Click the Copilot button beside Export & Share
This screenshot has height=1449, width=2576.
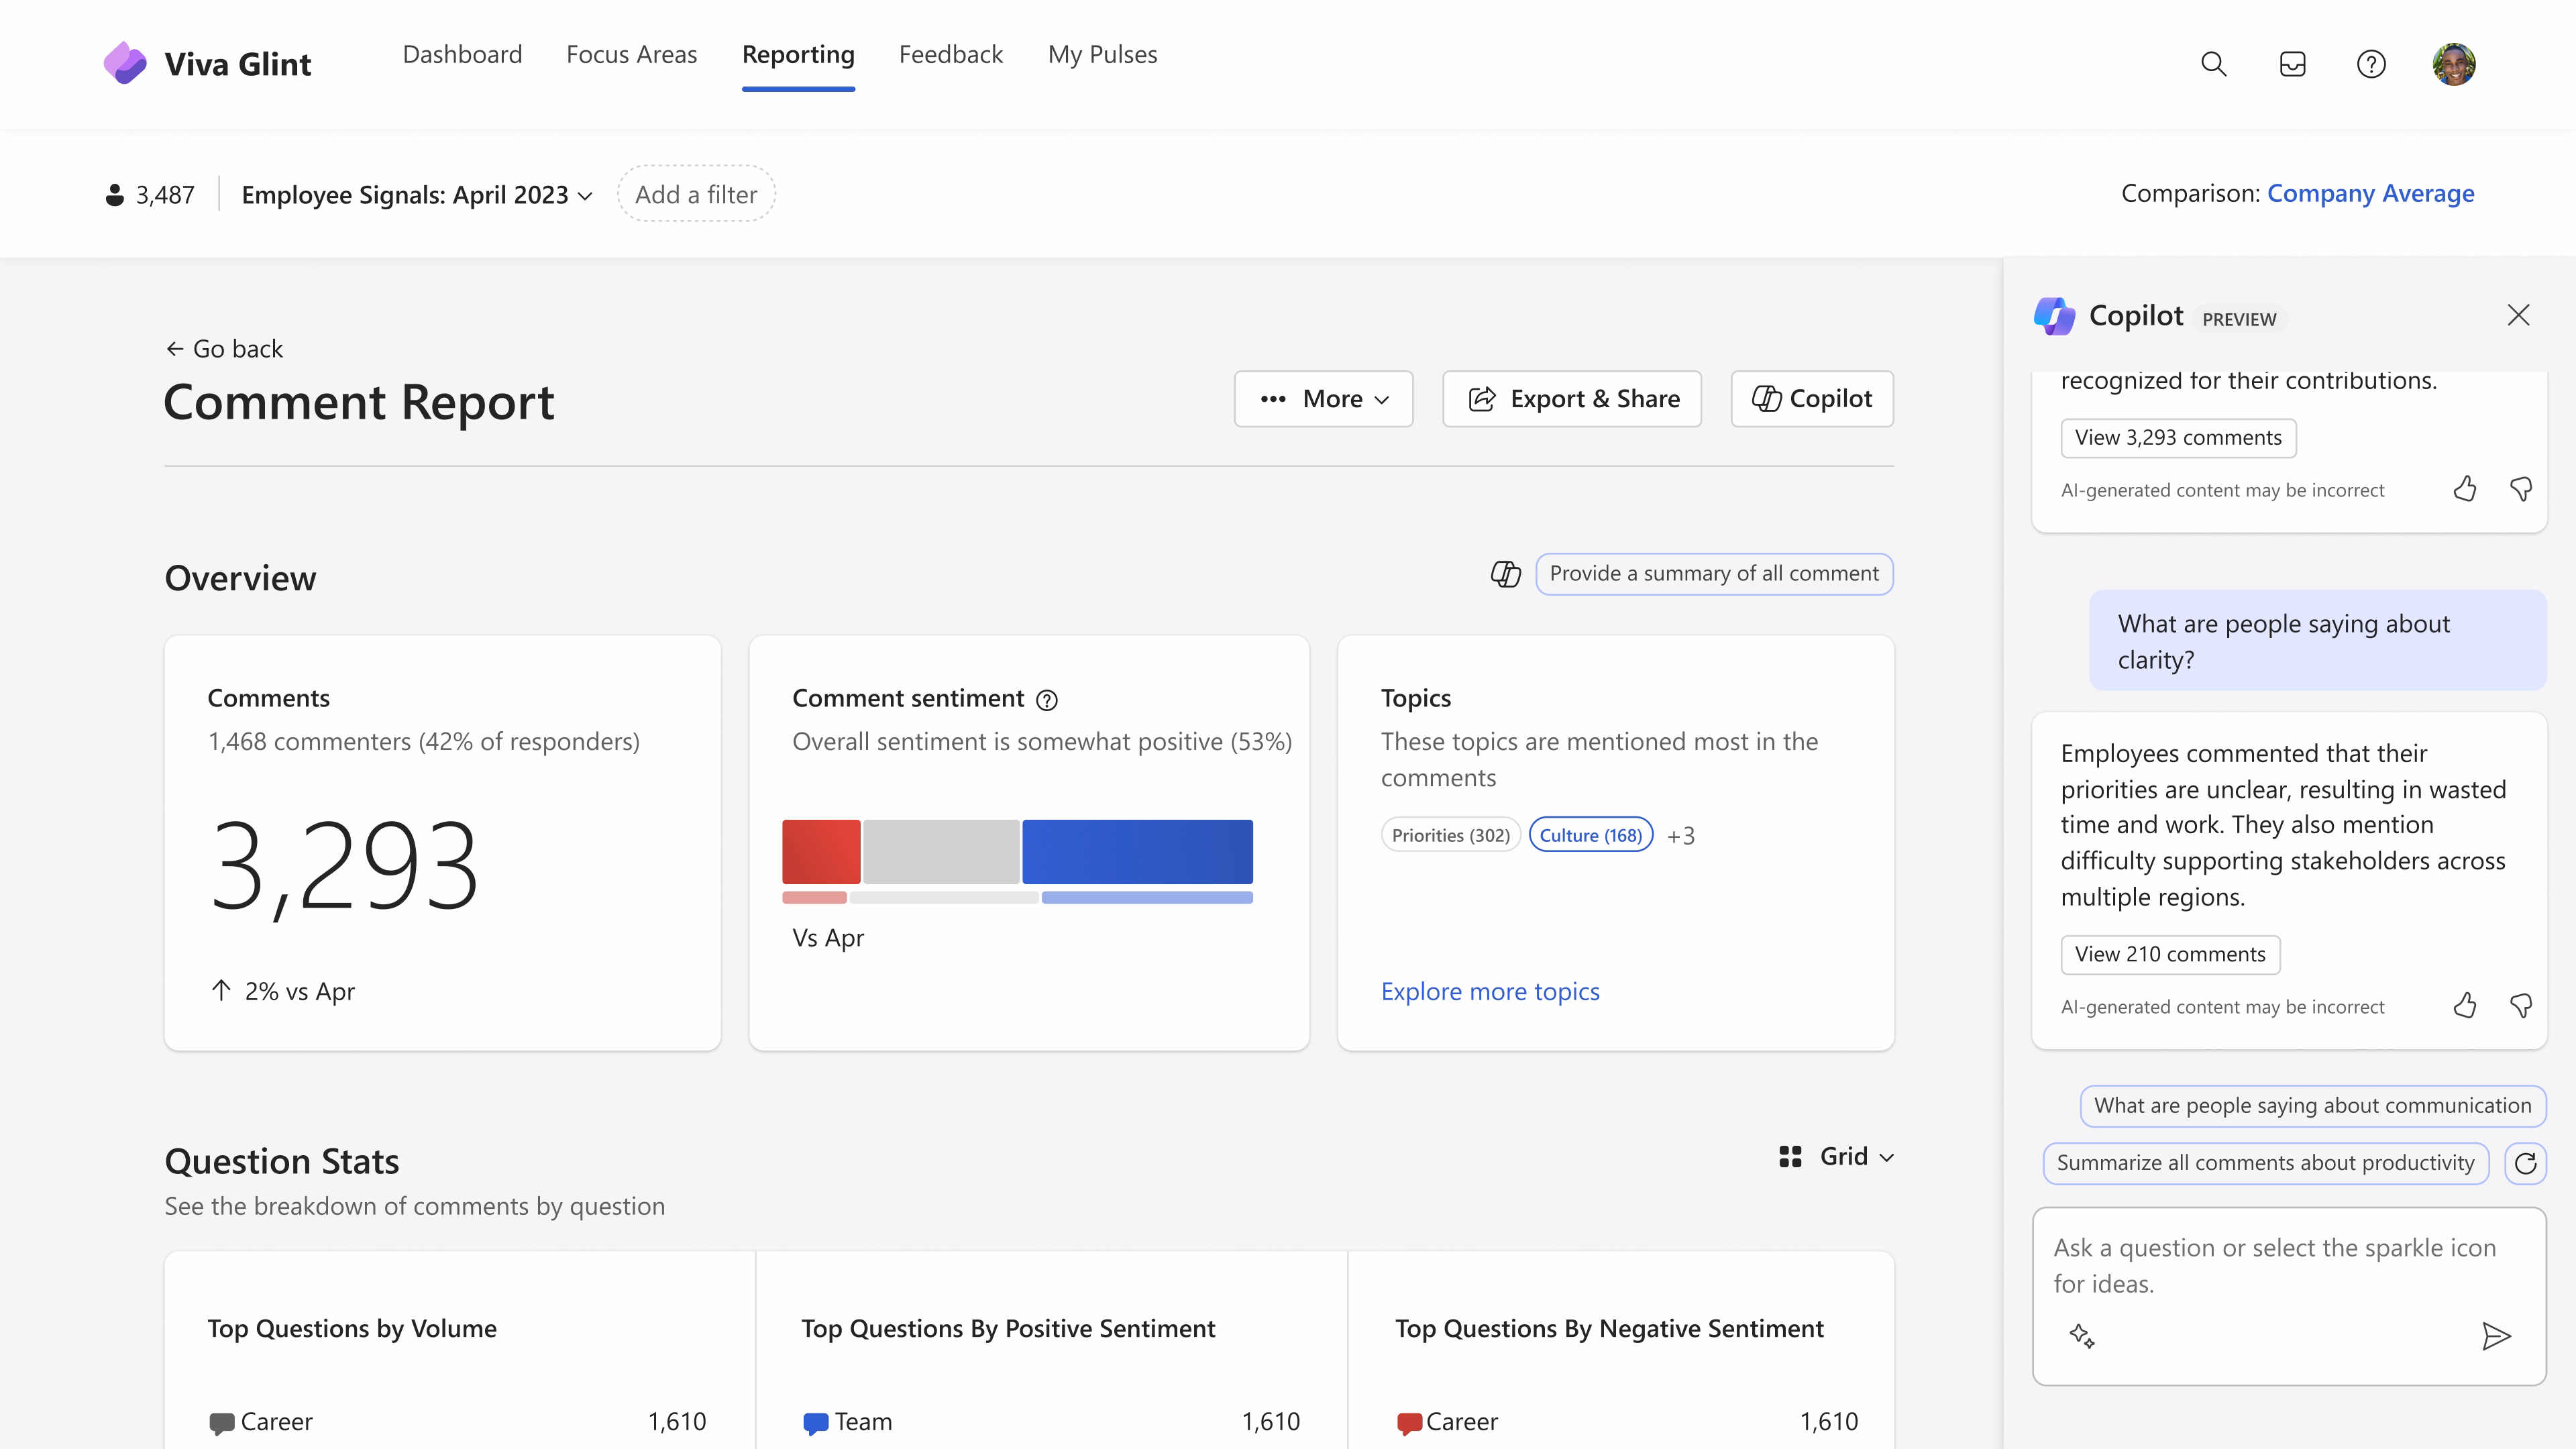tap(1812, 399)
